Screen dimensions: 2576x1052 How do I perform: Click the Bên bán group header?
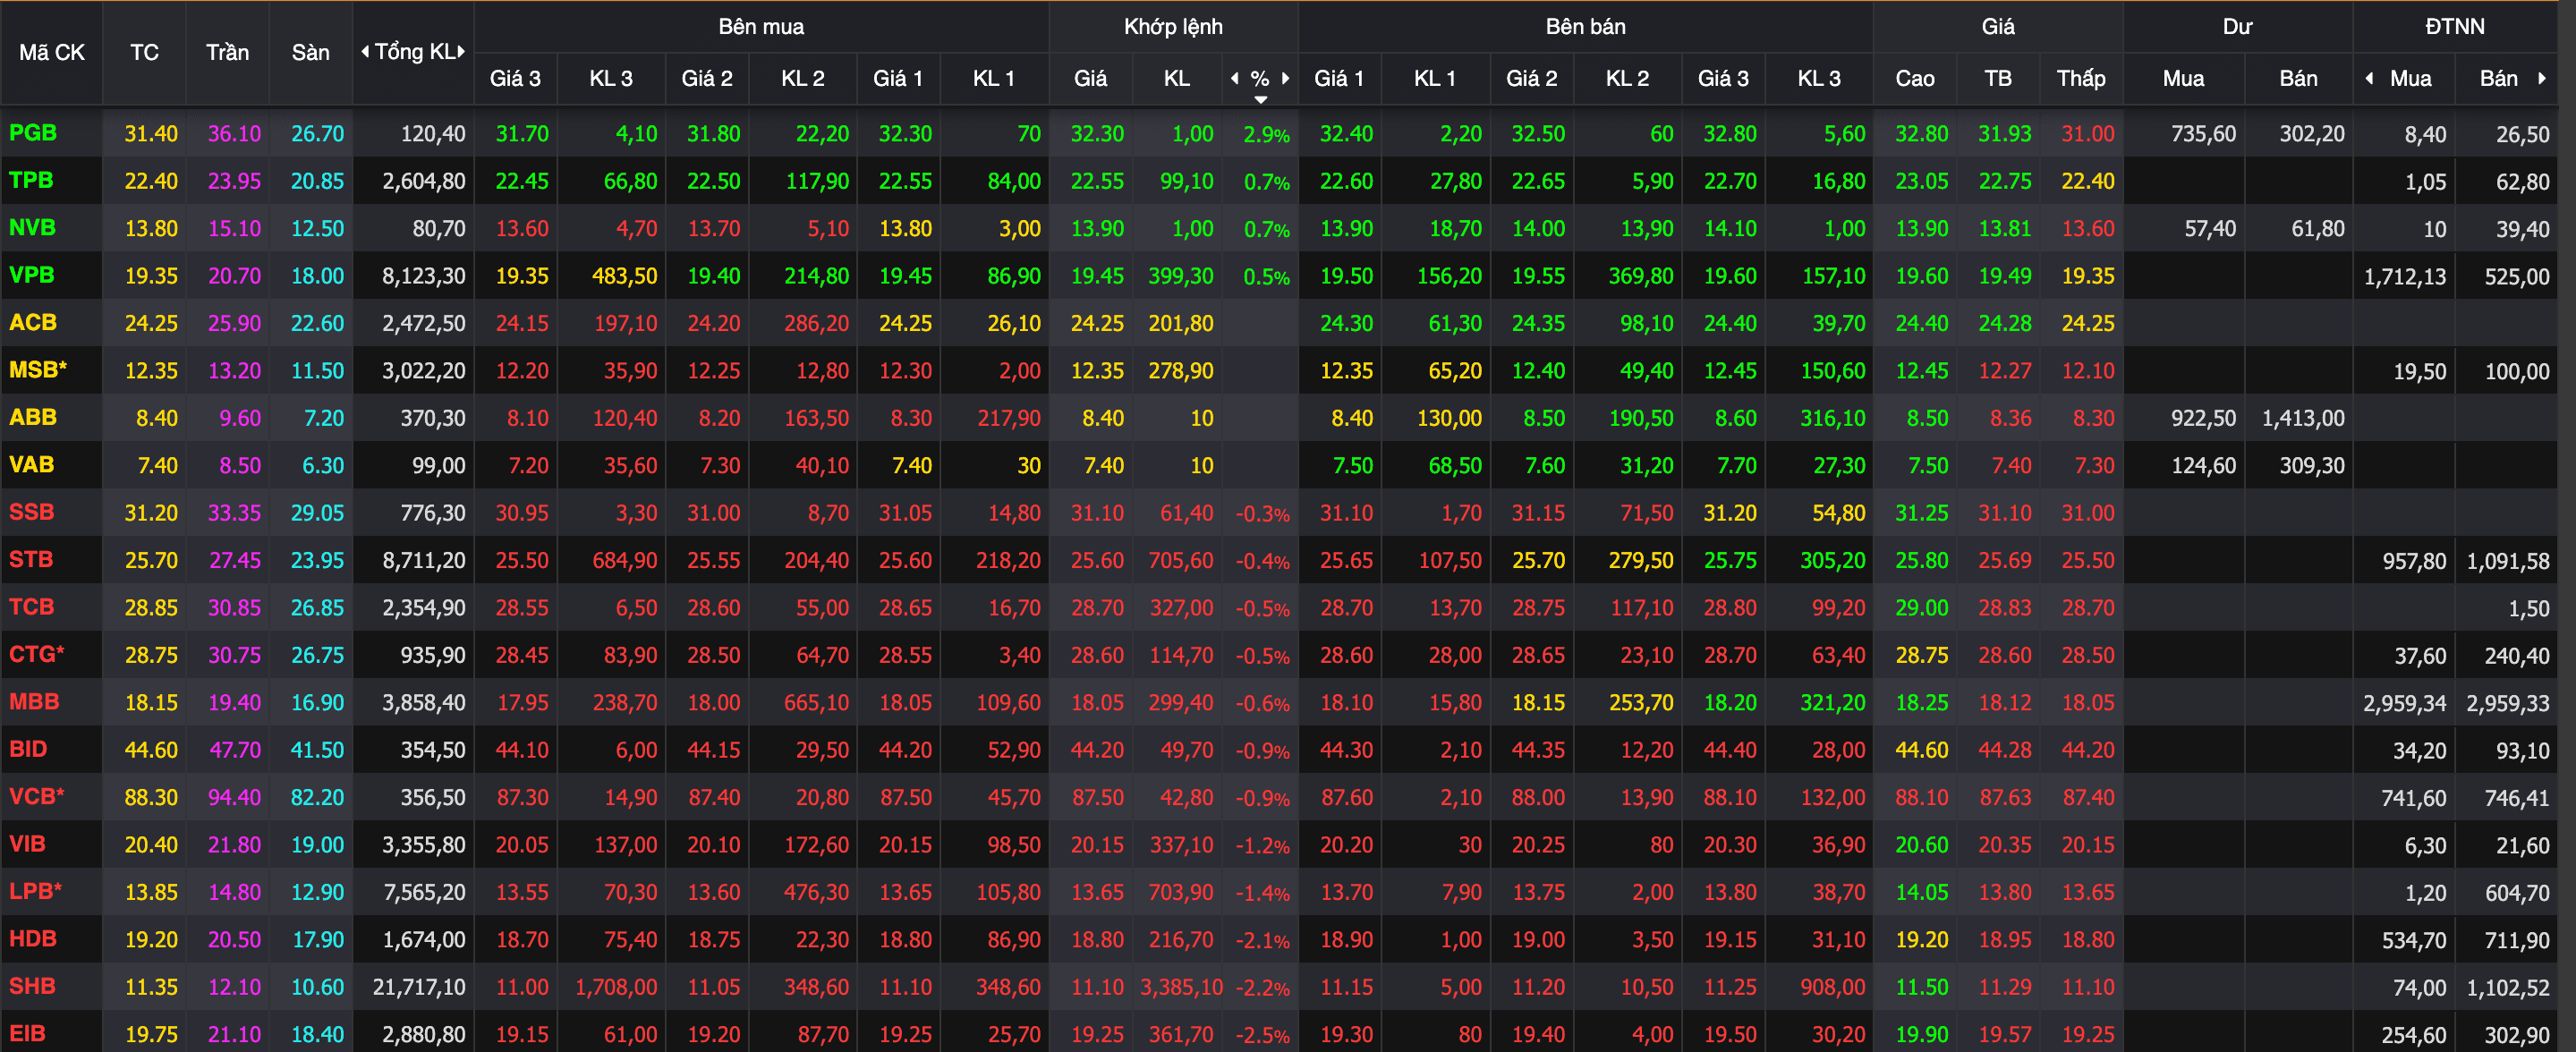[1585, 26]
